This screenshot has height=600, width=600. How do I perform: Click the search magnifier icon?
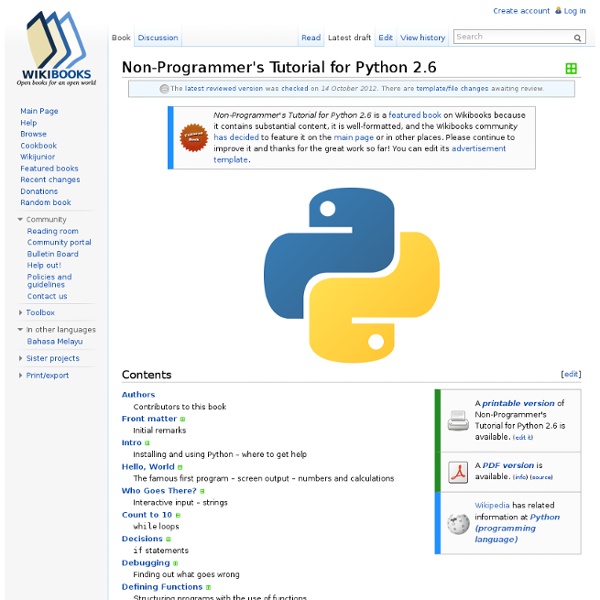click(577, 38)
